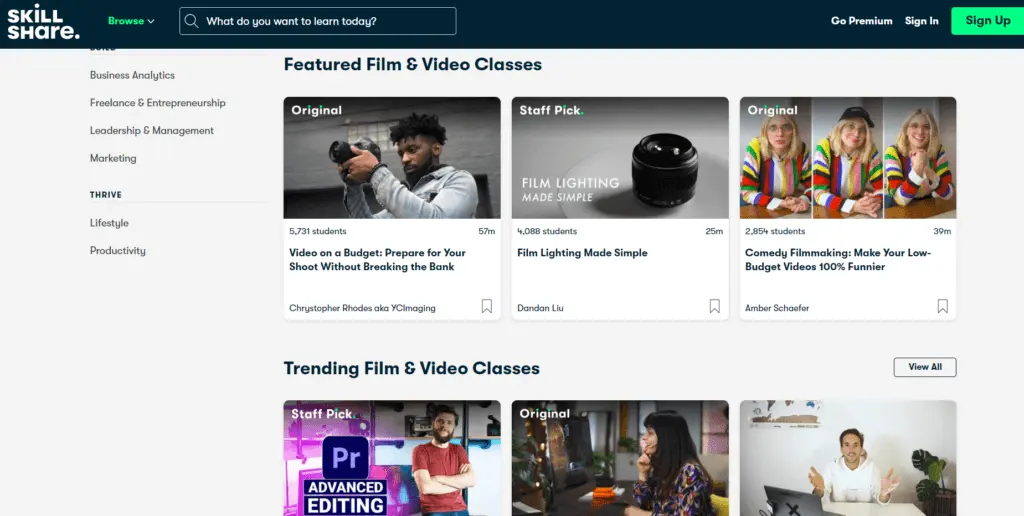This screenshot has height=516, width=1024.
Task: Click the THRIVE section heading
Action: 106,195
